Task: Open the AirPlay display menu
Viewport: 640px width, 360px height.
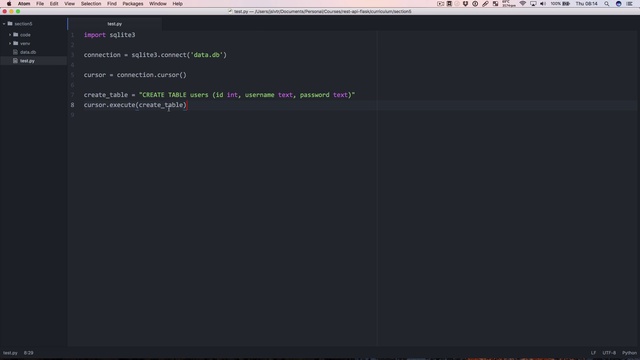Action: tap(533, 4)
